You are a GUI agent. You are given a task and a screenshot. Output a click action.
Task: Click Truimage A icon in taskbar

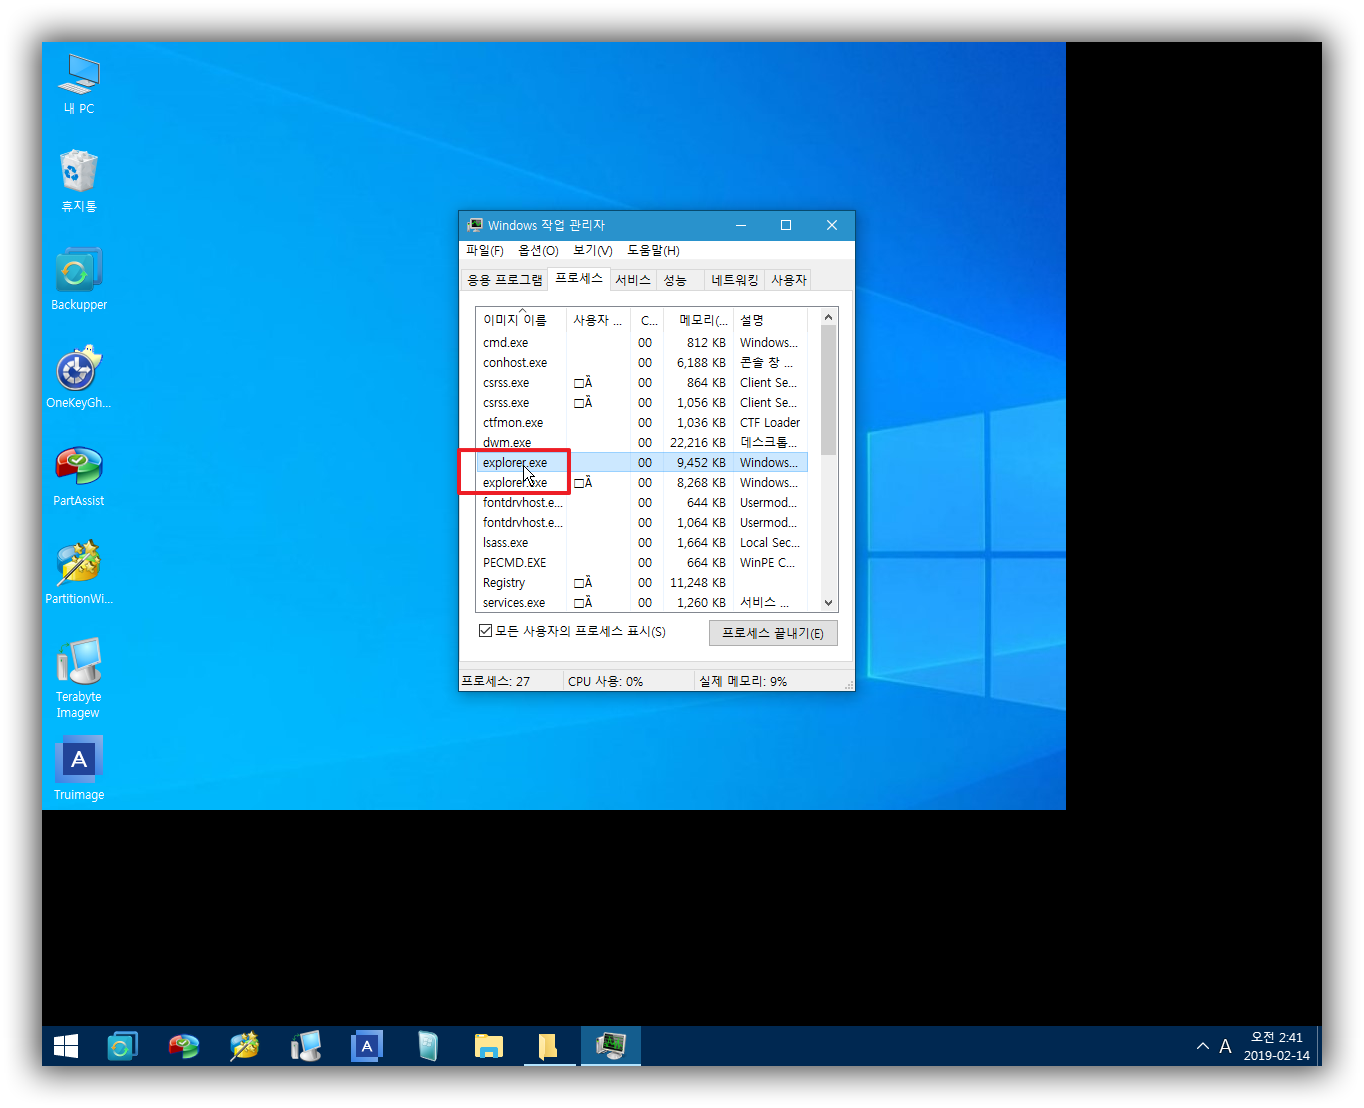(x=366, y=1046)
